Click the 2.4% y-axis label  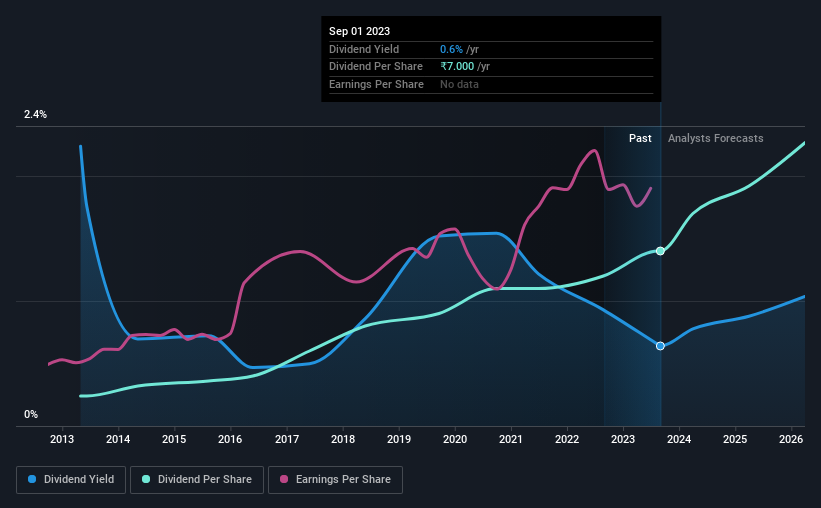(35, 114)
